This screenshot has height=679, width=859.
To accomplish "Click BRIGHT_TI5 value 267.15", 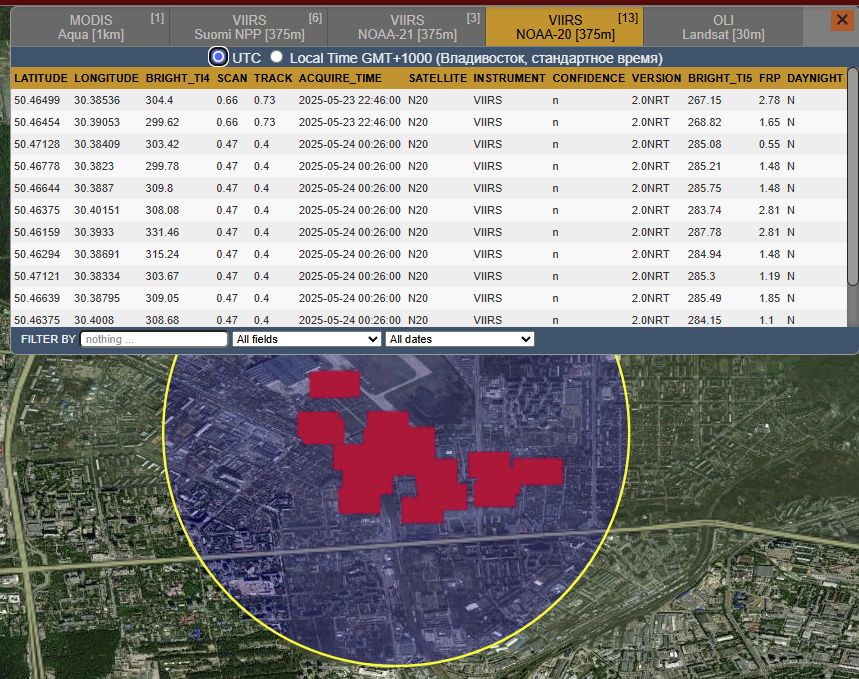I will pyautogui.click(x=705, y=100).
